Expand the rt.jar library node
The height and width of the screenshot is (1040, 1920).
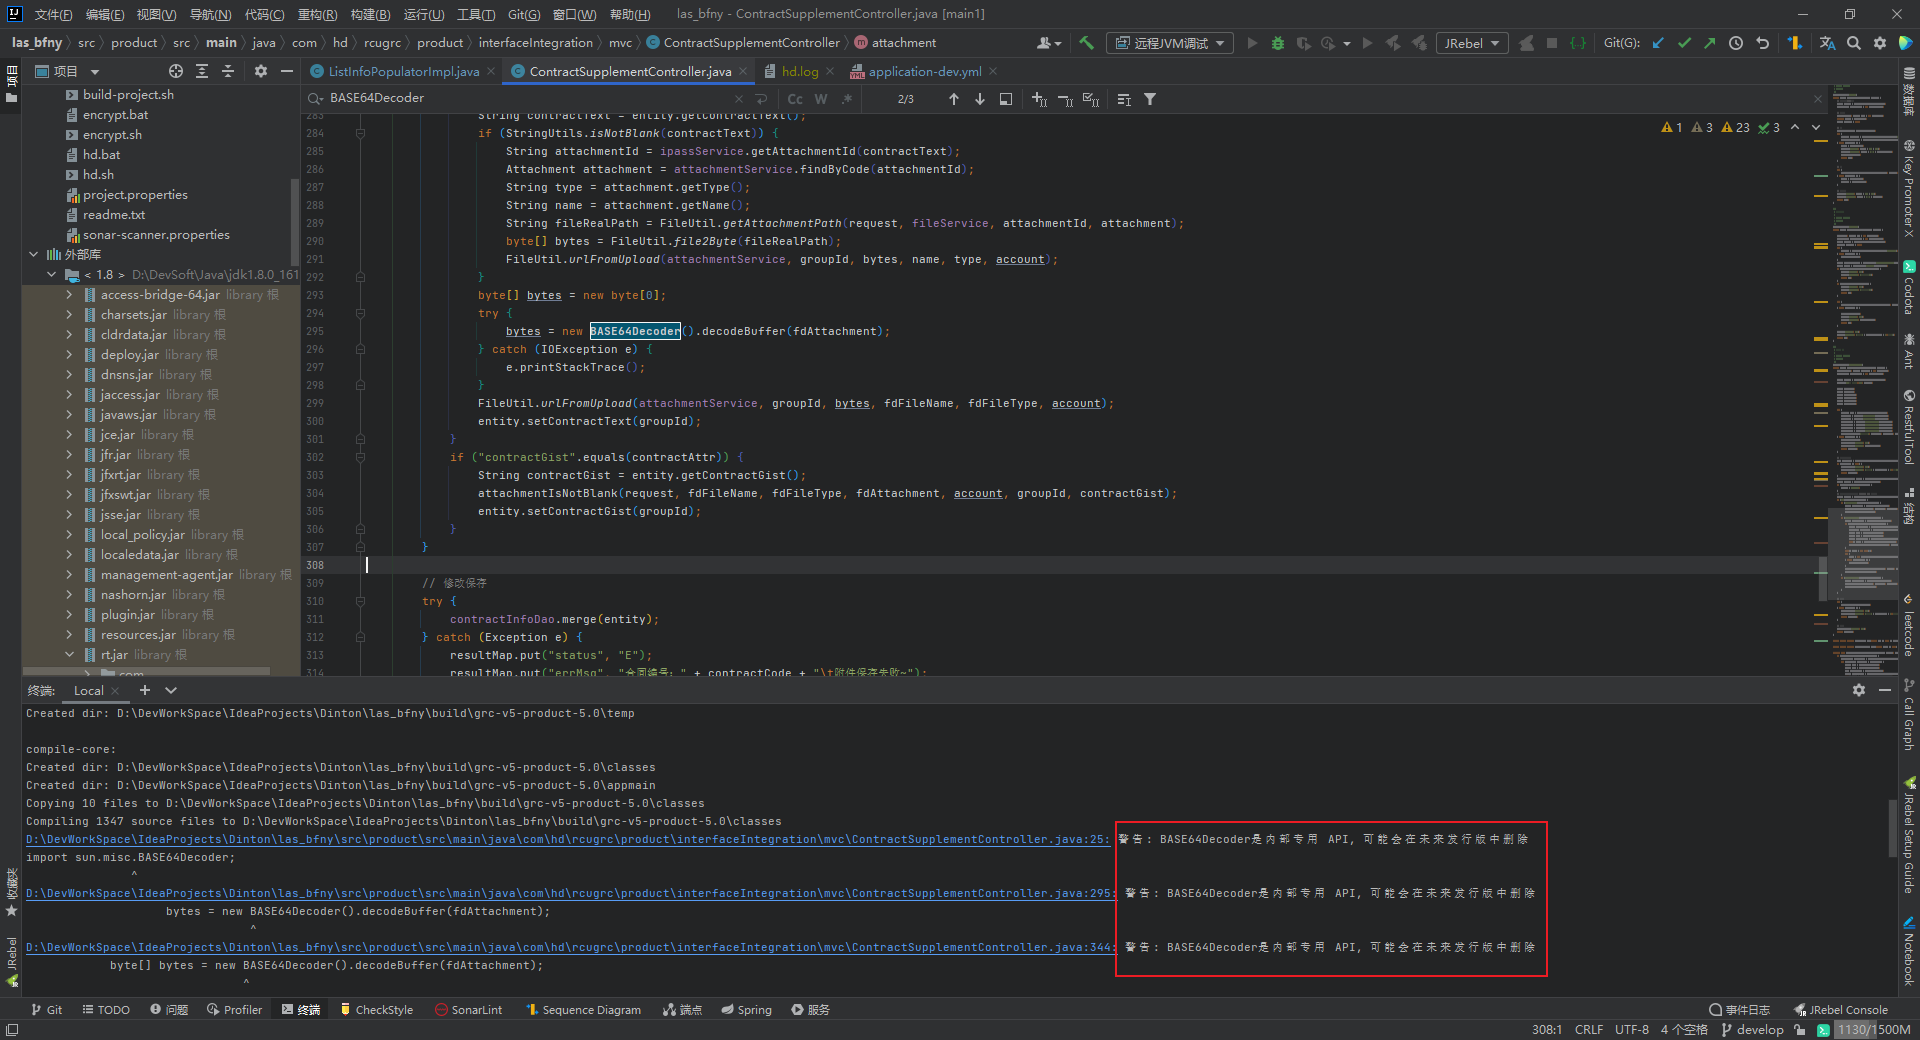[70, 654]
